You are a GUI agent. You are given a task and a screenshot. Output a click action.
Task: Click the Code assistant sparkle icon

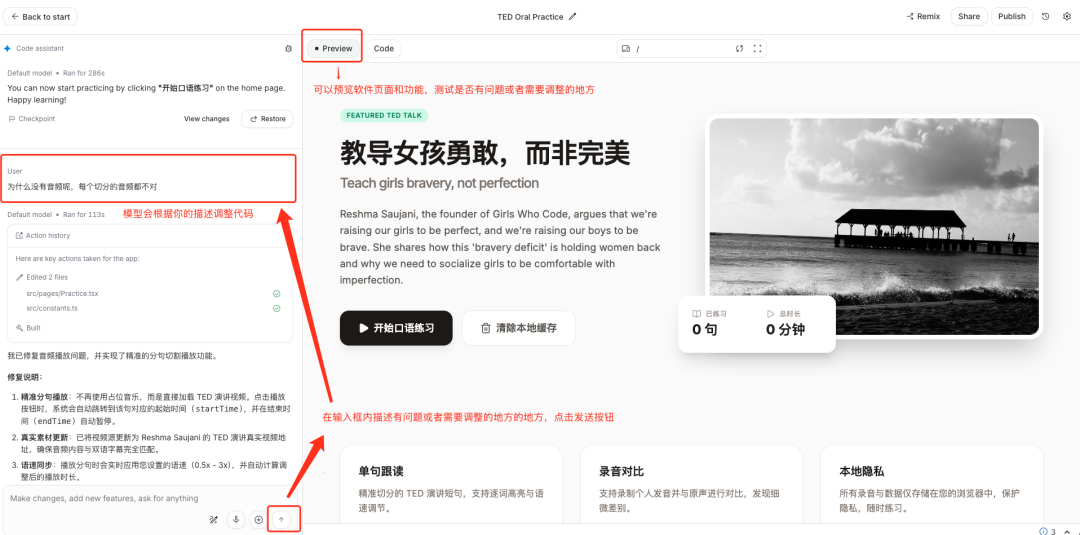[x=8, y=49]
